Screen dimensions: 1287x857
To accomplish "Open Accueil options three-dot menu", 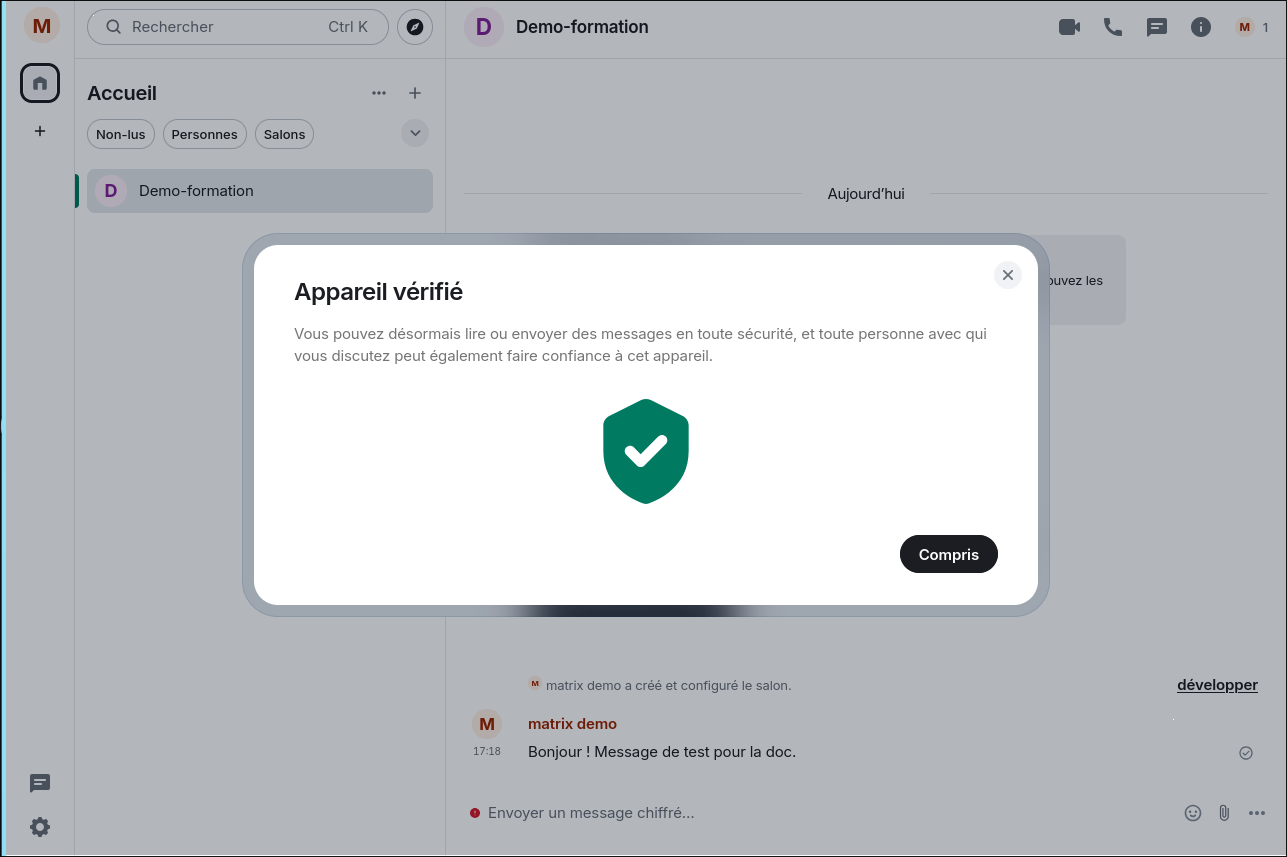I will [379, 93].
